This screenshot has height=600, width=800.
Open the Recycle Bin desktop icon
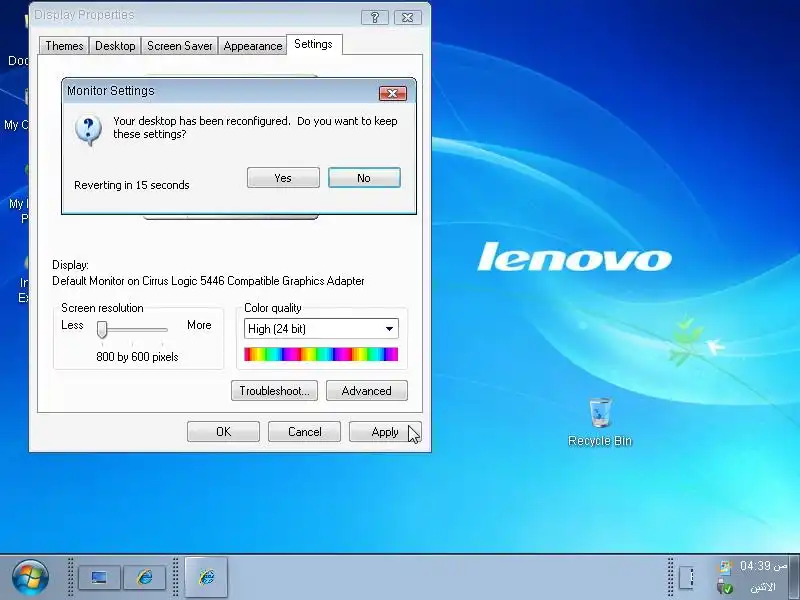tap(600, 423)
